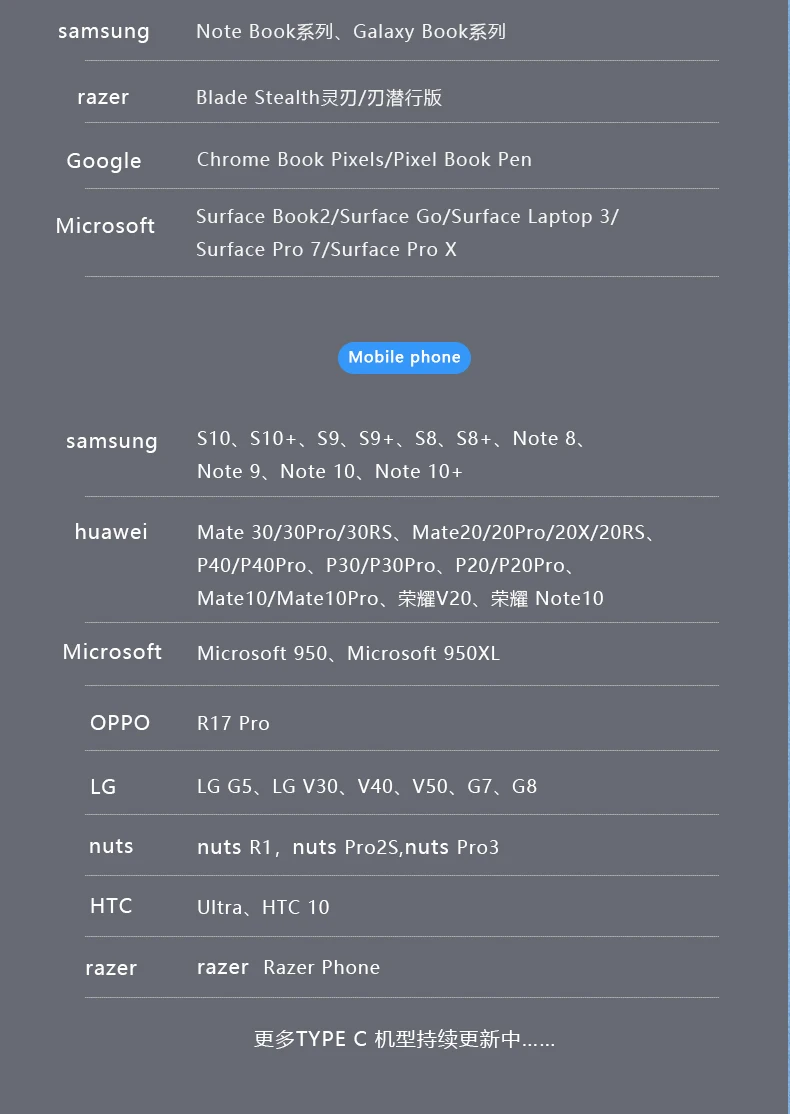This screenshot has height=1114, width=790.
Task: Click the text Microsoft 950、Microsoft 950XL
Action: coord(349,654)
